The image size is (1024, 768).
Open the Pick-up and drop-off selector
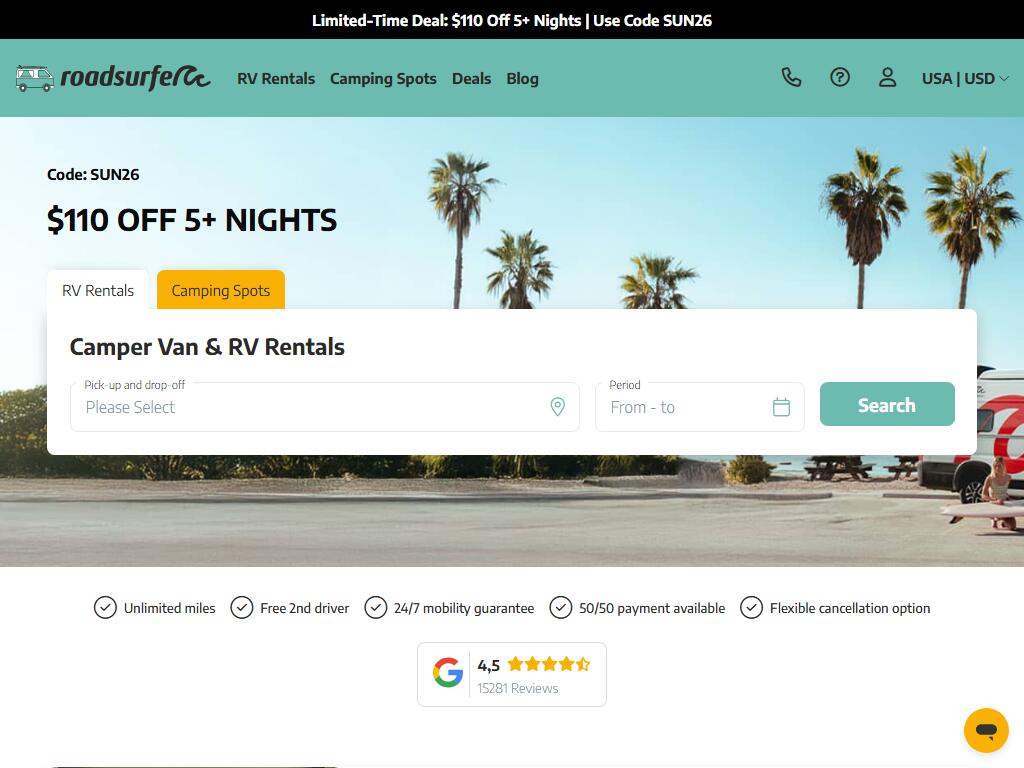pos(325,407)
